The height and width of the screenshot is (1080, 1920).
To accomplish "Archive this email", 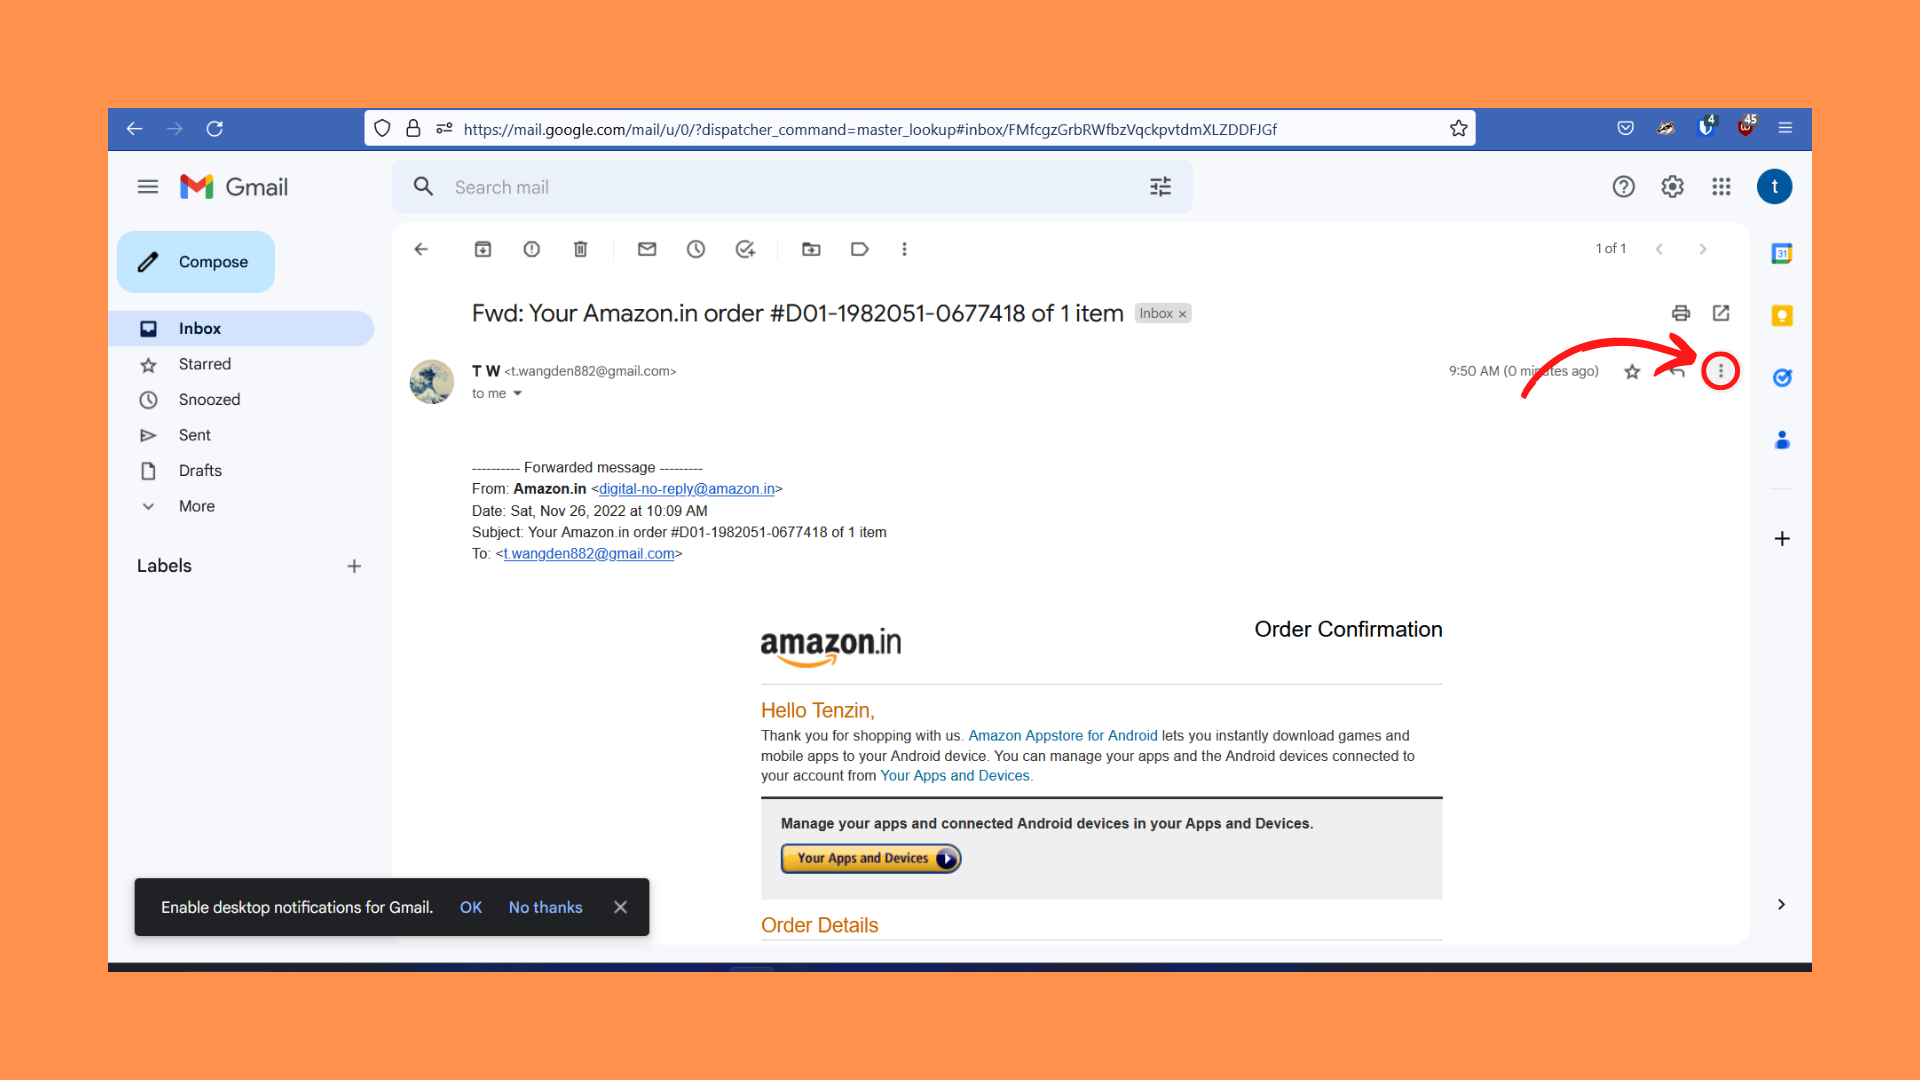I will click(x=483, y=249).
